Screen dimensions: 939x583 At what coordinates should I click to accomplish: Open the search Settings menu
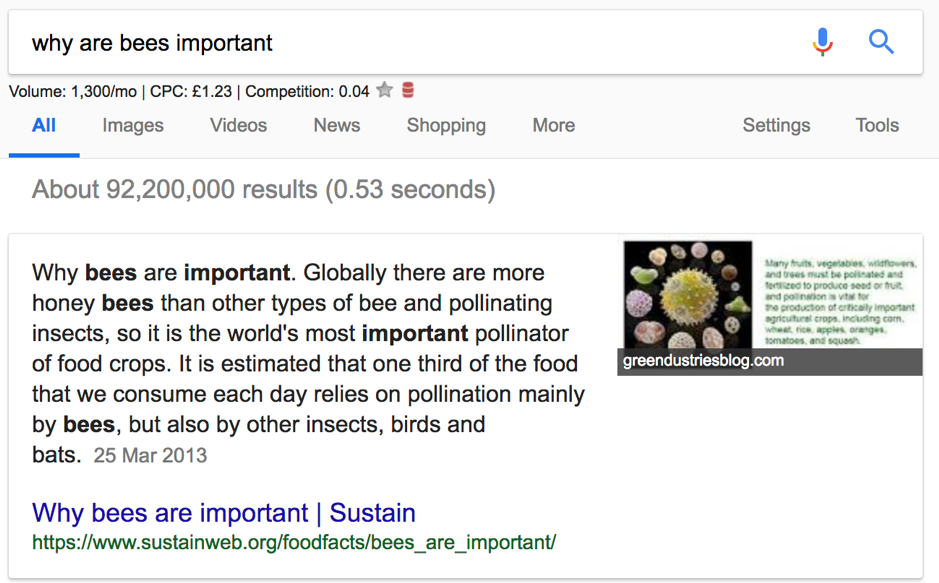point(776,125)
